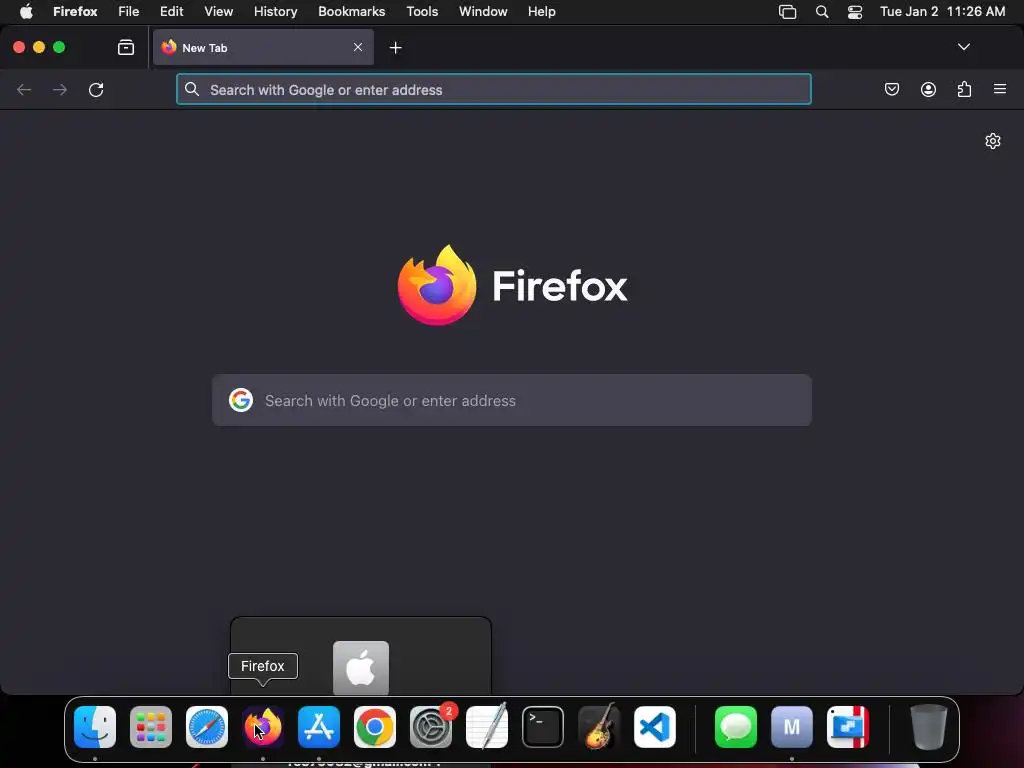Viewport: 1024px width, 768px height.
Task: Open the View menu
Action: click(x=218, y=12)
